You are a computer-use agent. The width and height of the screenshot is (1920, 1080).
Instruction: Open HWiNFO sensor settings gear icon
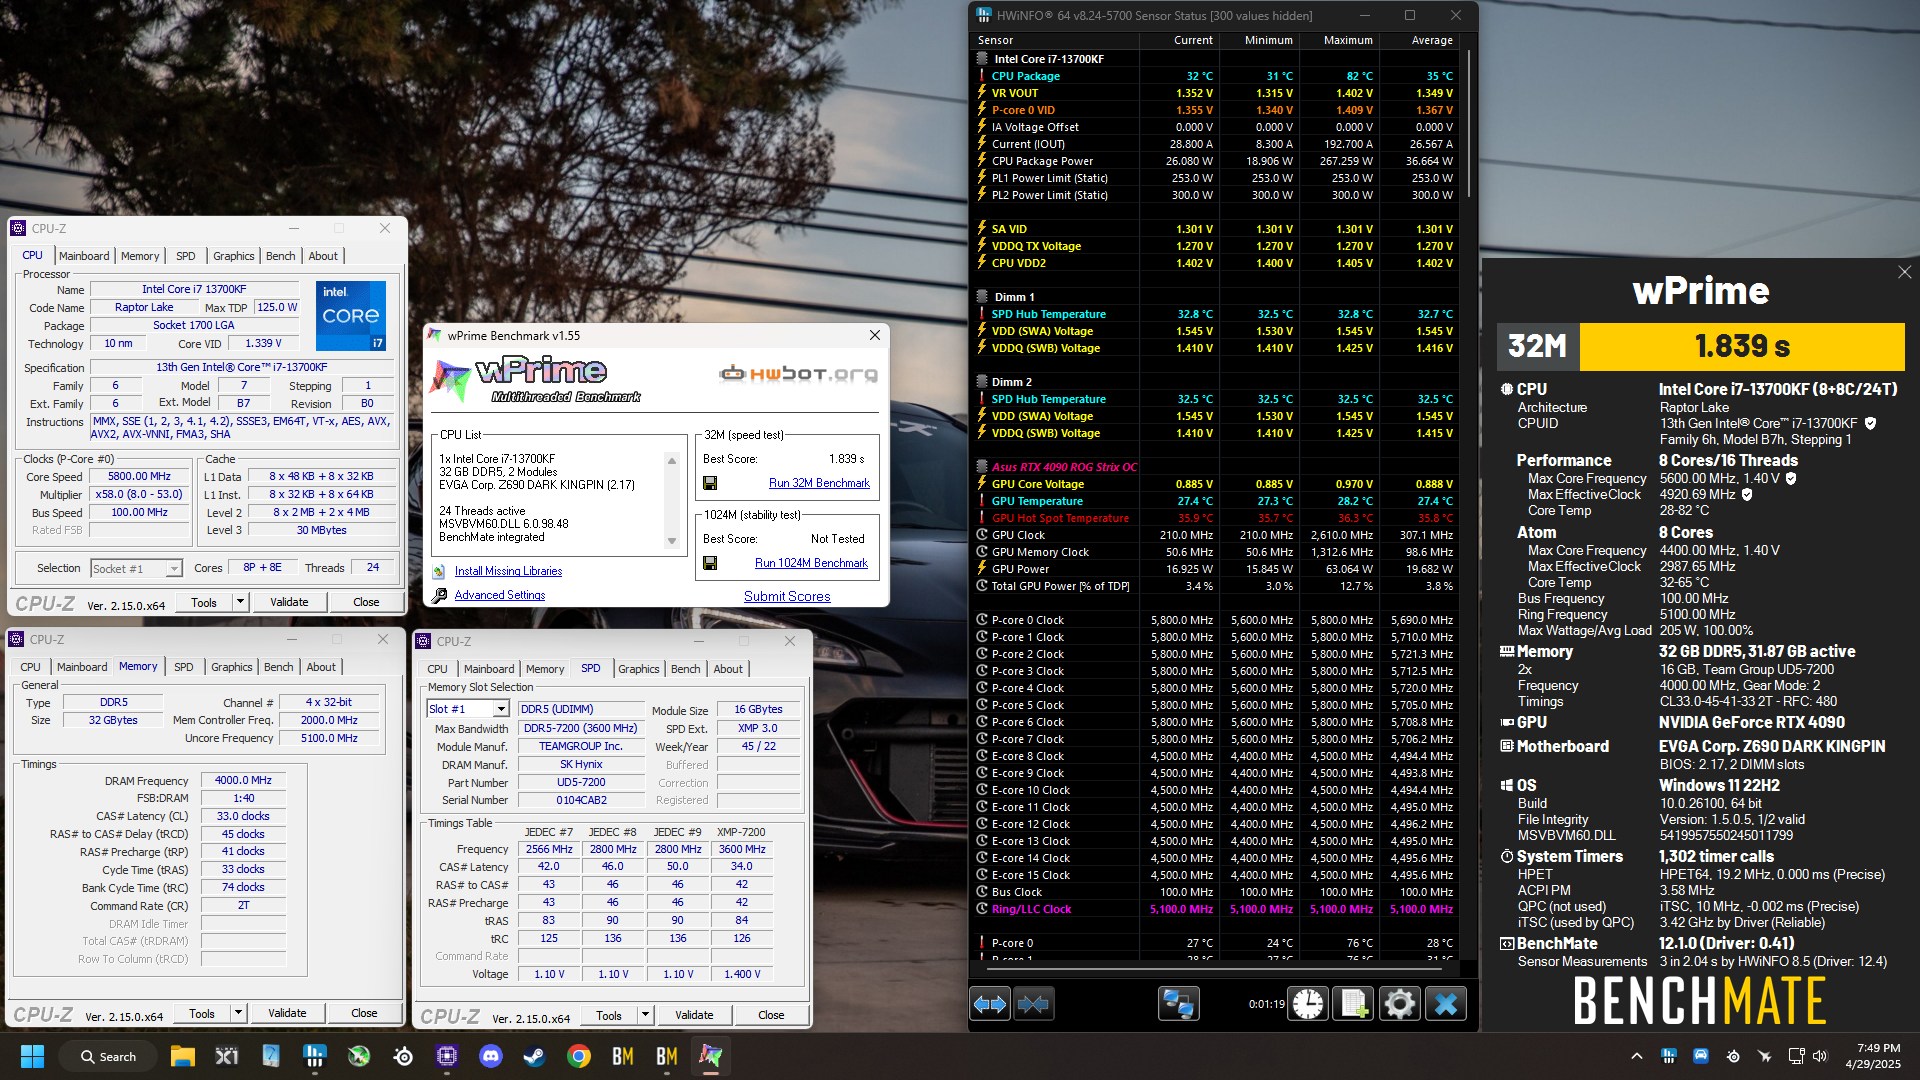pyautogui.click(x=1400, y=1004)
